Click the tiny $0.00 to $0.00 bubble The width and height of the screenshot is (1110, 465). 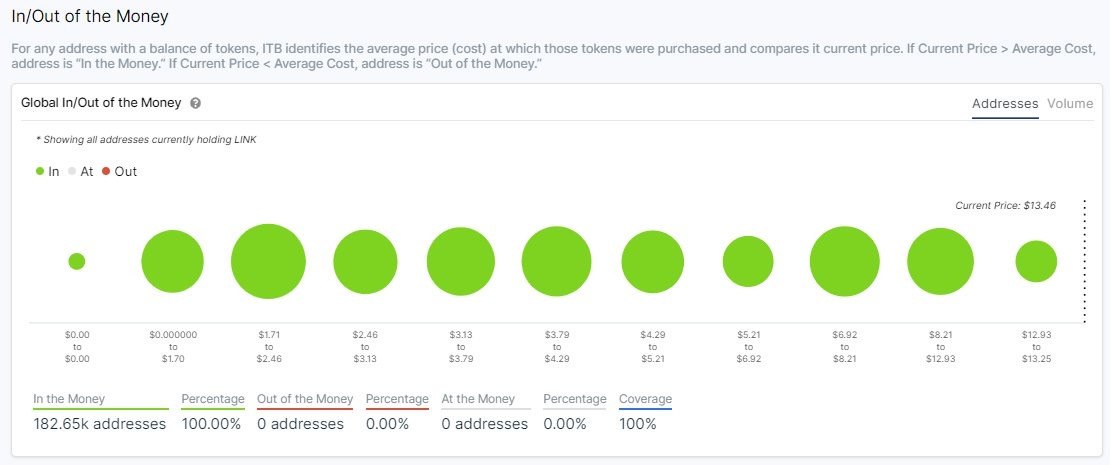pos(77,261)
